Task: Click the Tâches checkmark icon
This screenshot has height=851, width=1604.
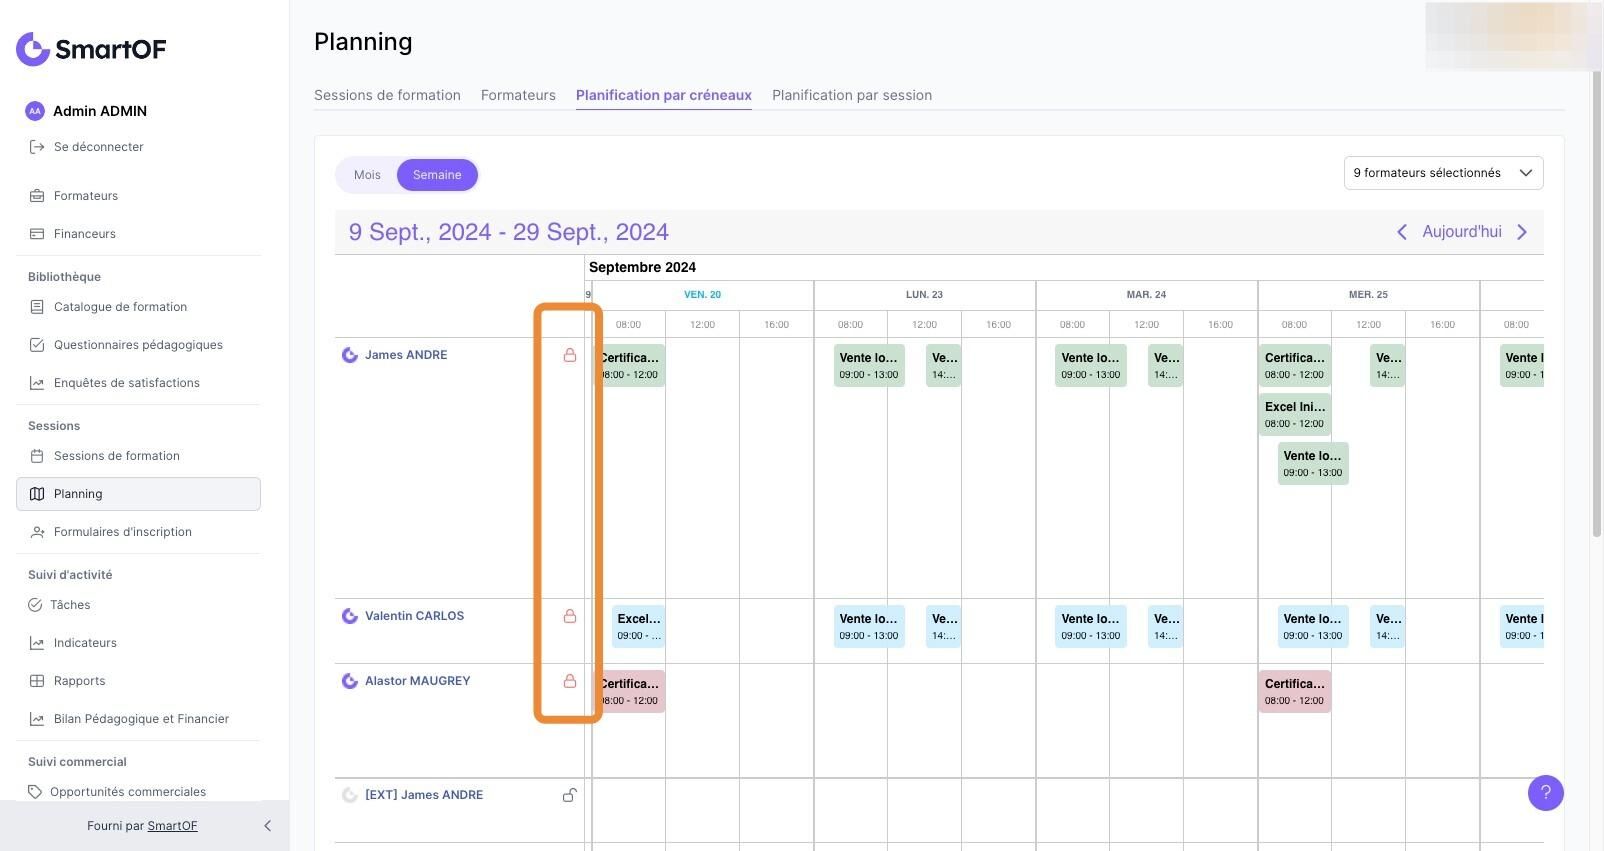Action: coord(35,605)
